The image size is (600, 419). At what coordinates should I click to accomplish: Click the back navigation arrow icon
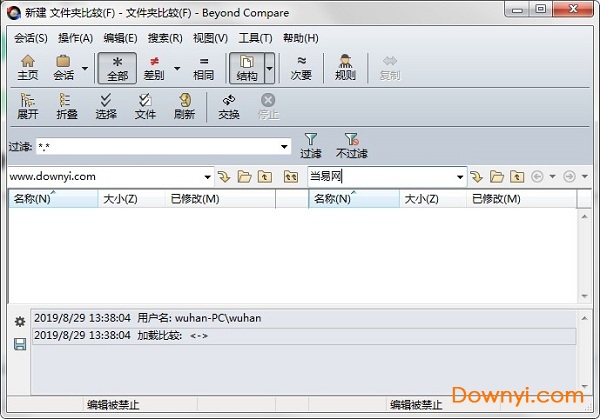(x=537, y=176)
